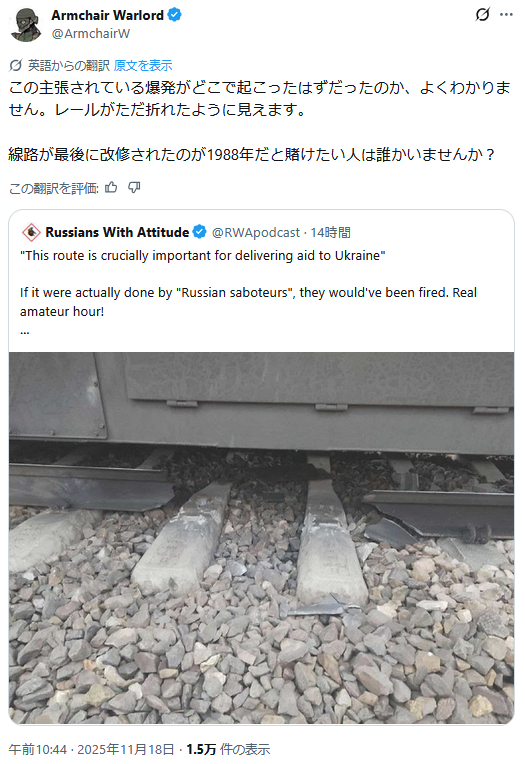Open the @ArmchairW handle

tap(91, 34)
